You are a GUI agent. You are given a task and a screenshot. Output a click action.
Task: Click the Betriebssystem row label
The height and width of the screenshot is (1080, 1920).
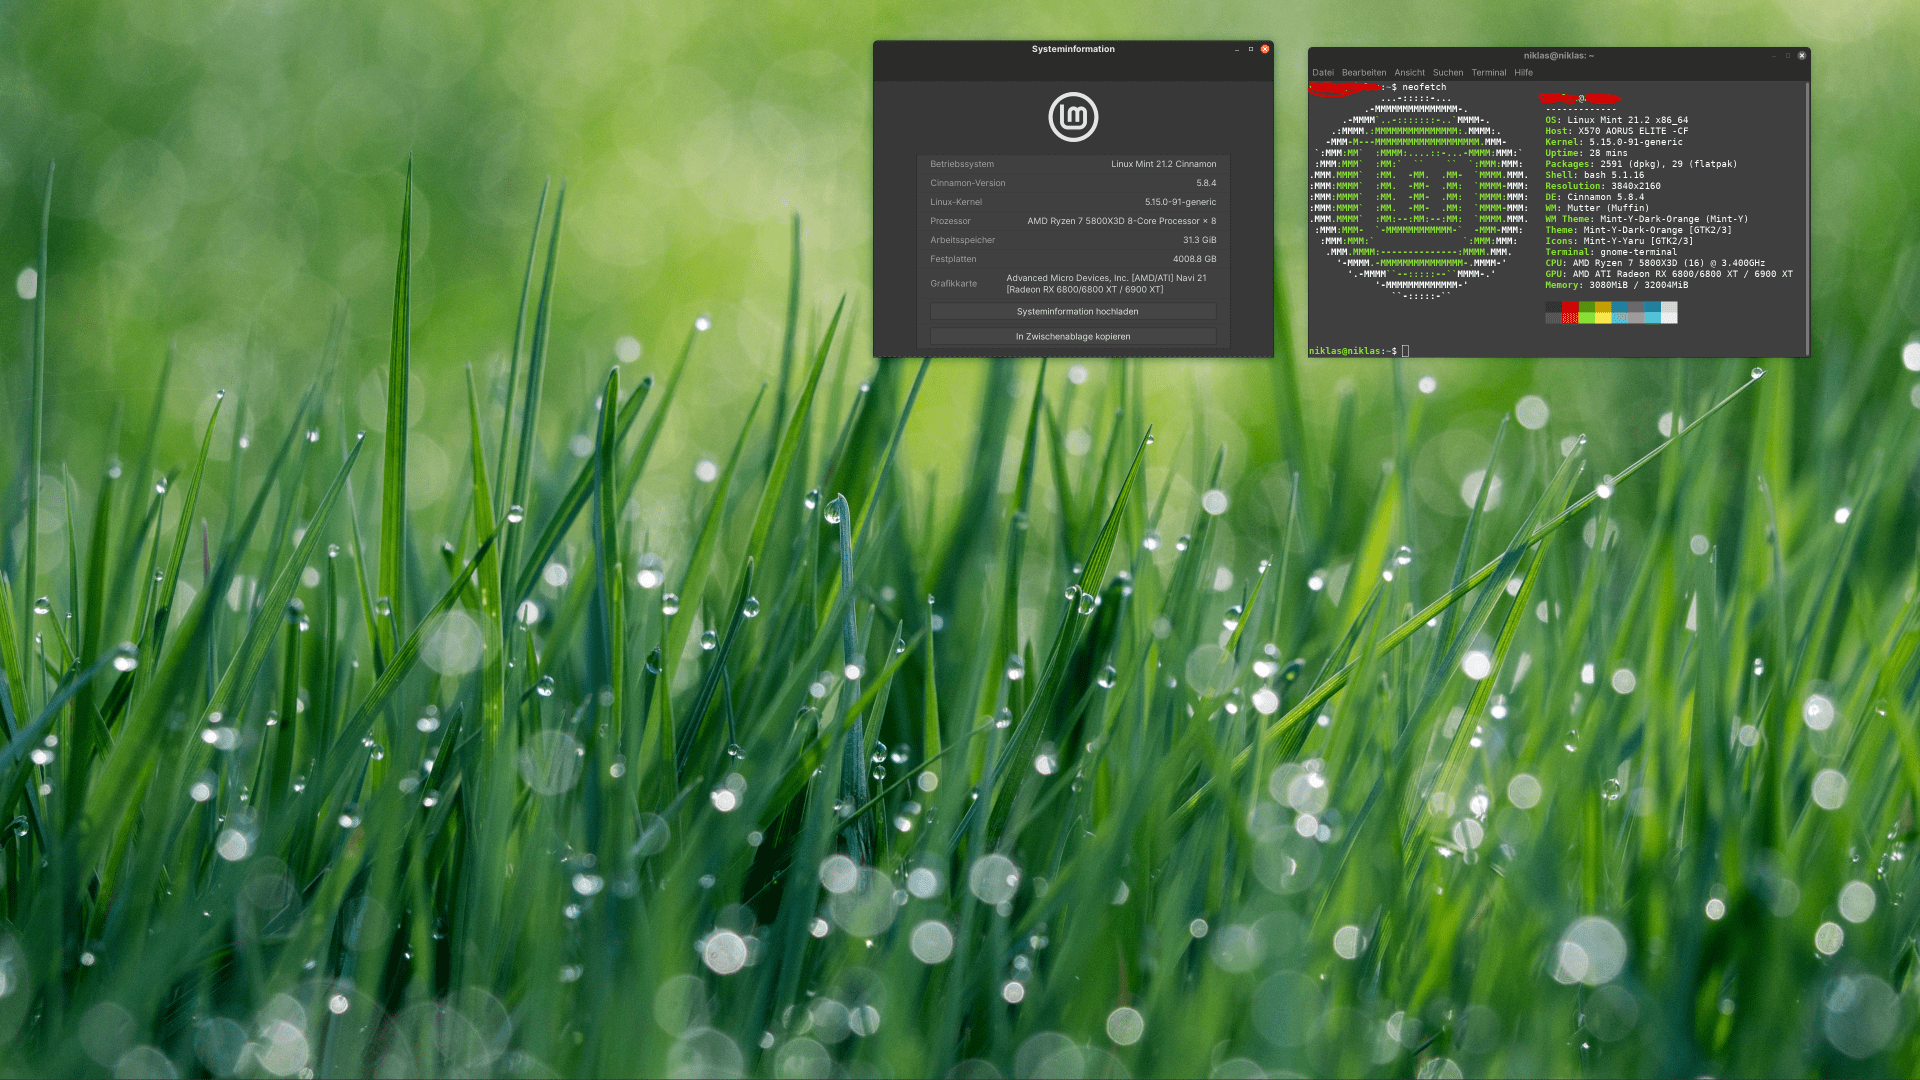tap(962, 164)
